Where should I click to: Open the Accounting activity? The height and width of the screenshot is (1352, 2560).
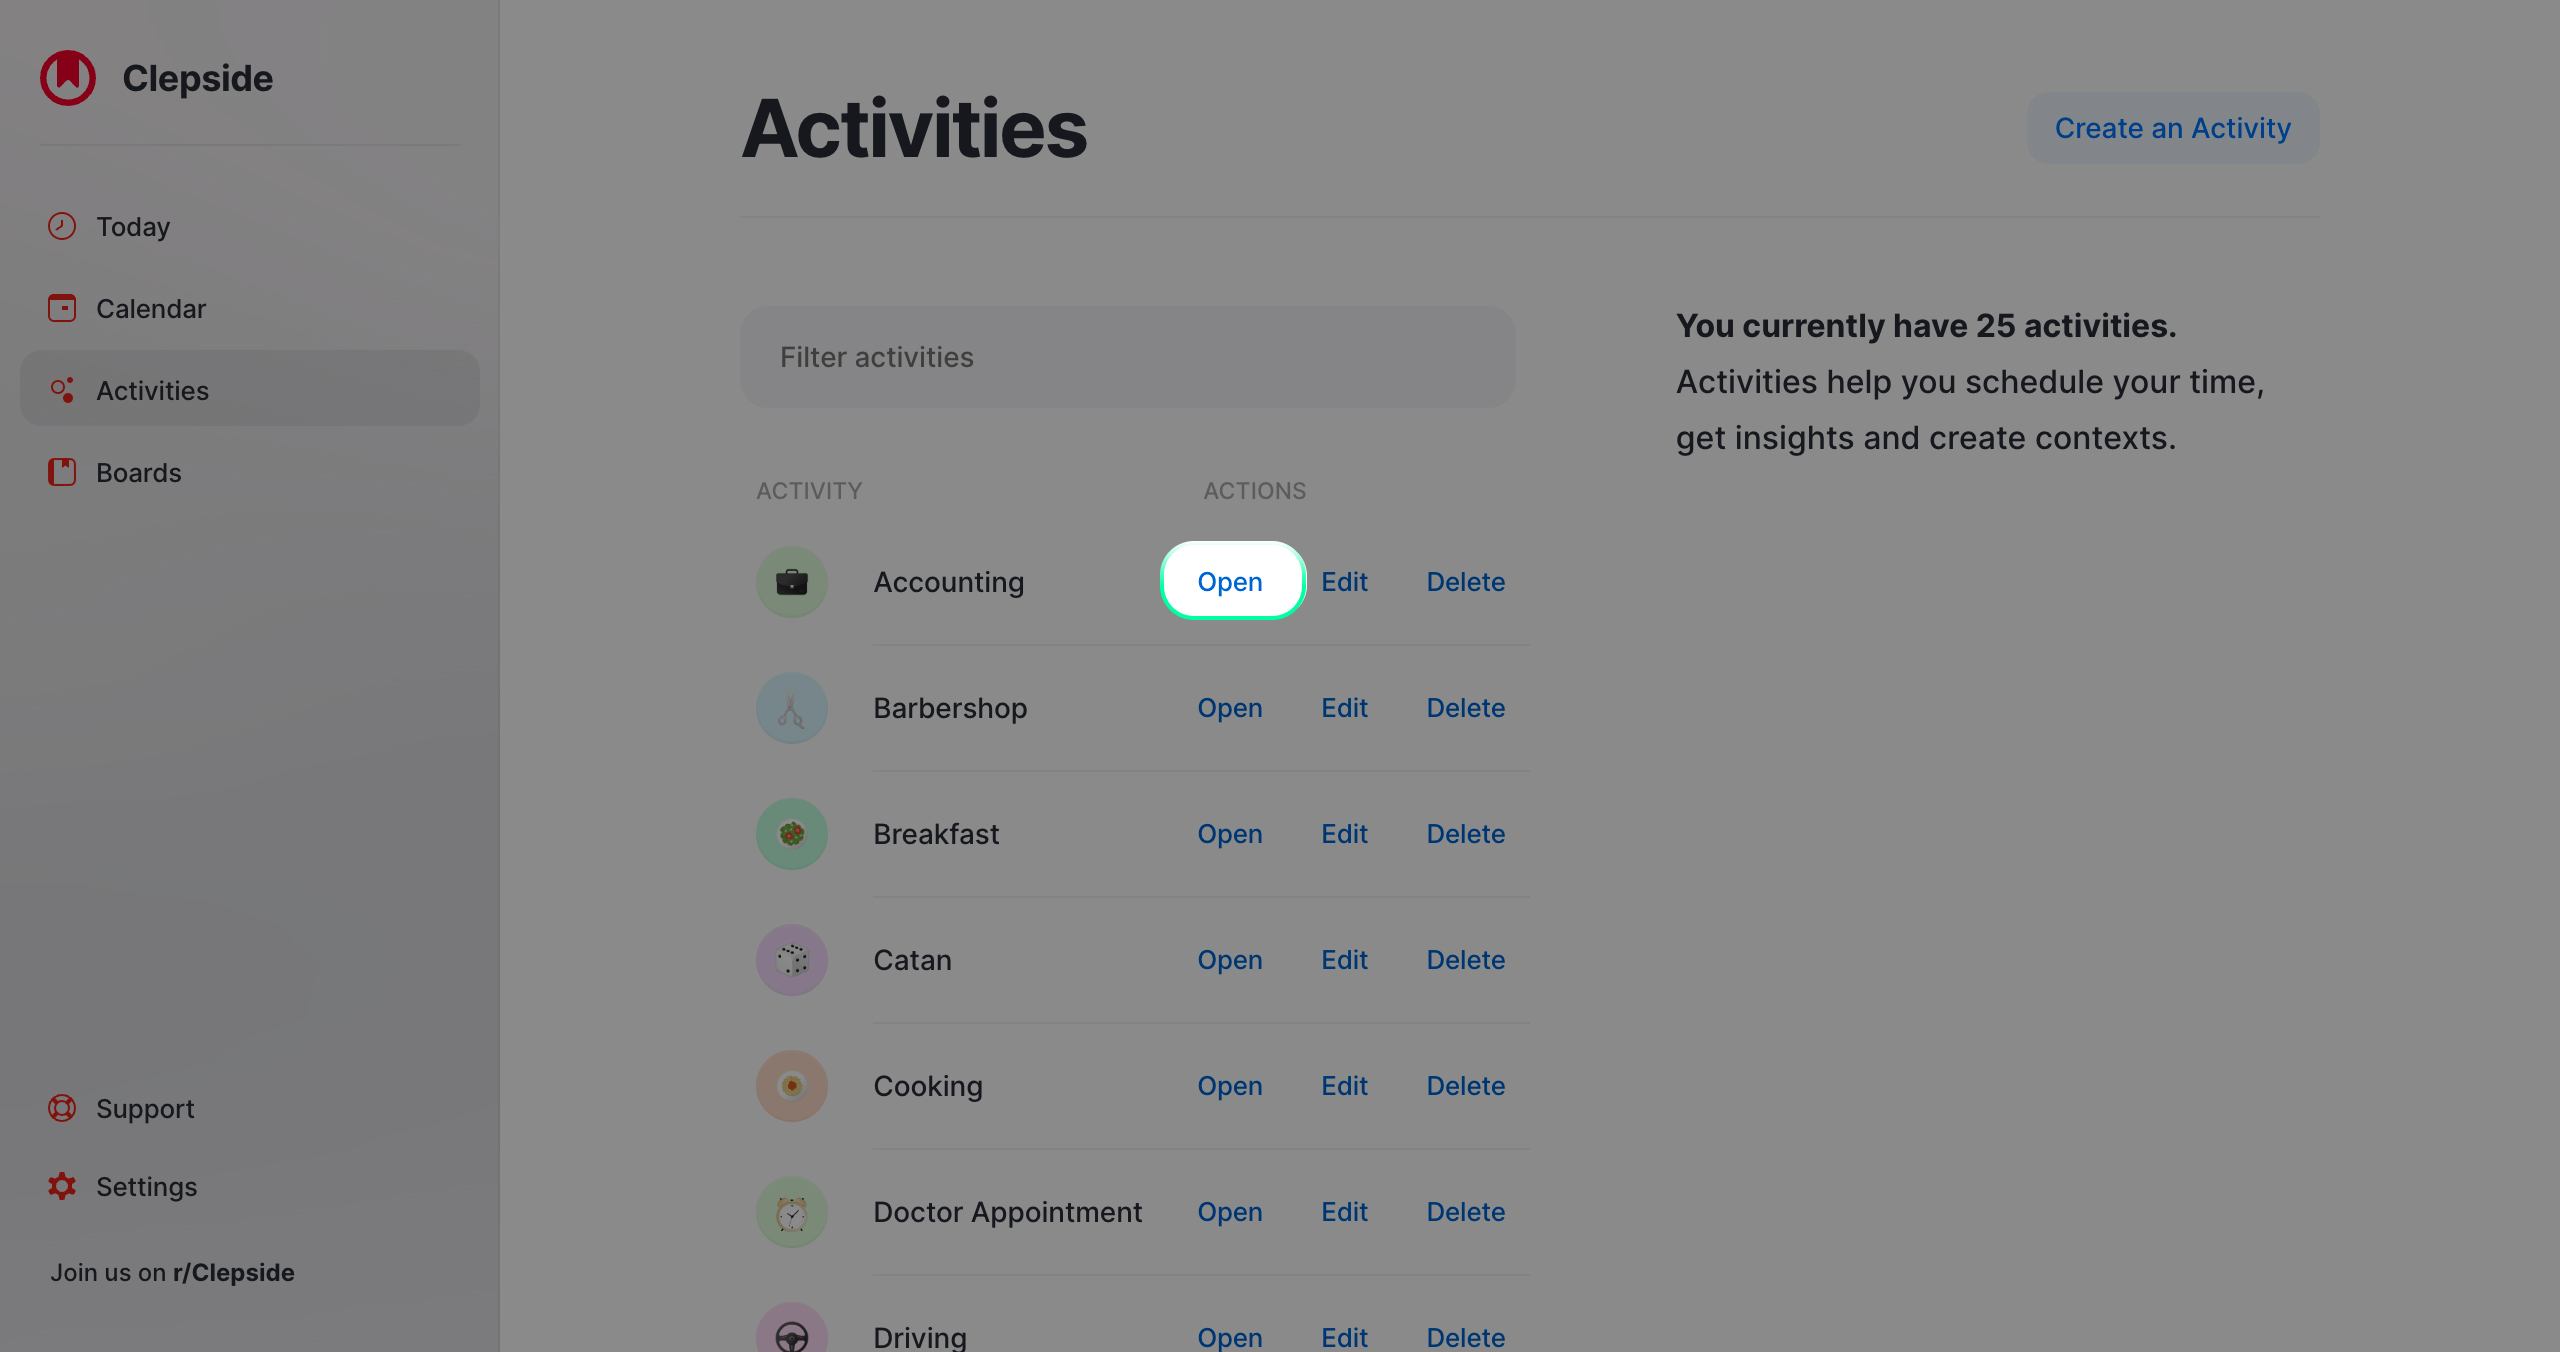1230,581
